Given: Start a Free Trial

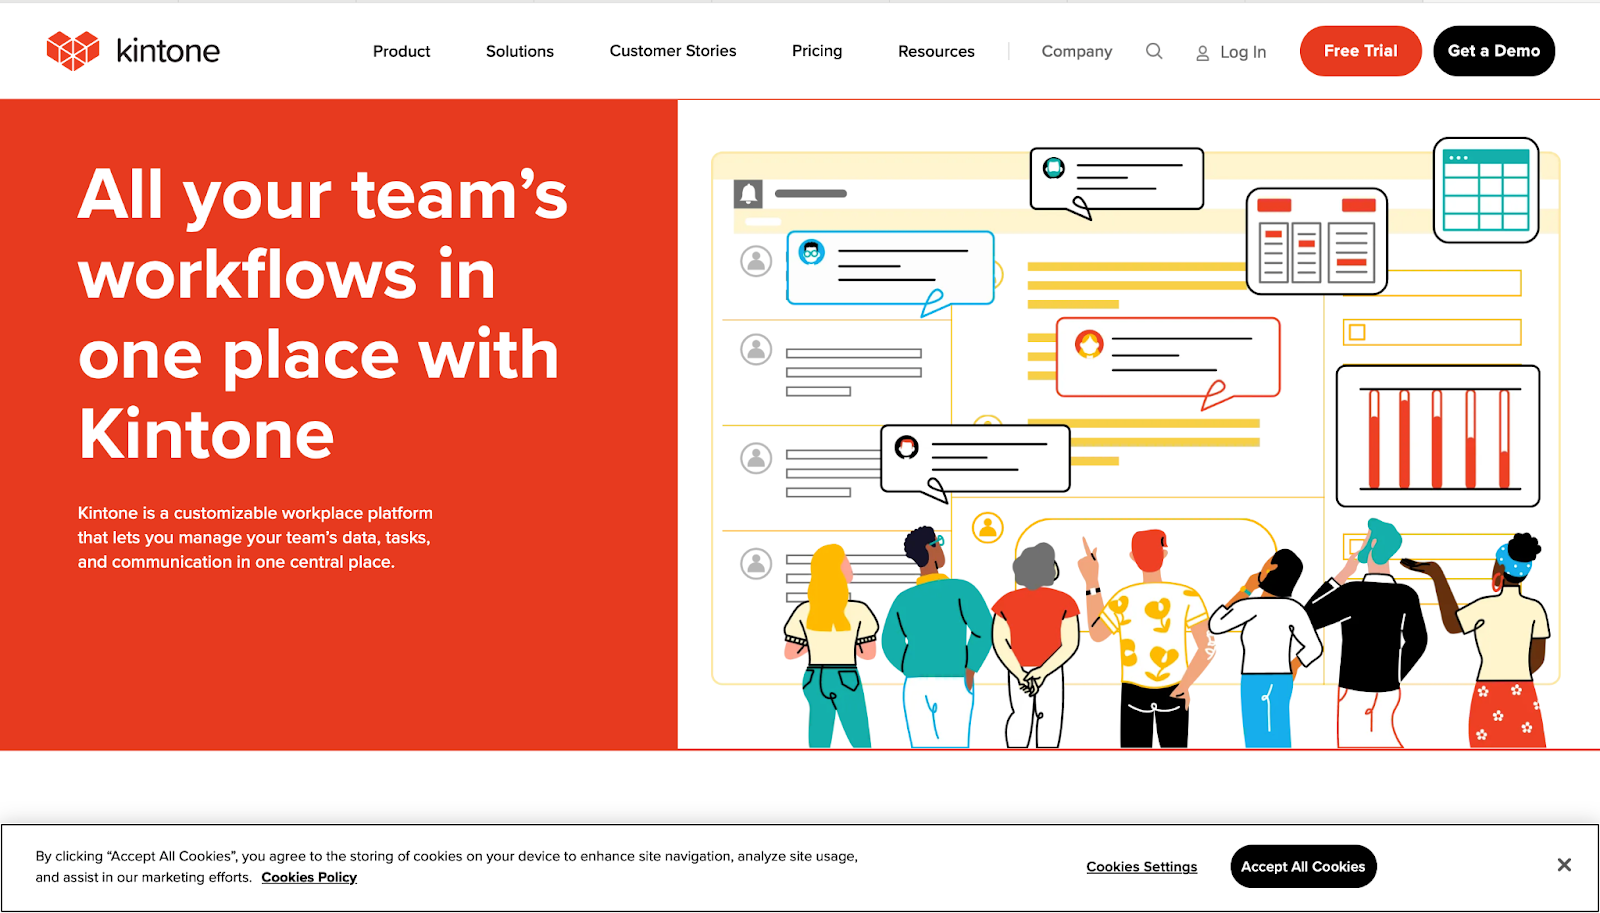Looking at the screenshot, I should click(1360, 51).
